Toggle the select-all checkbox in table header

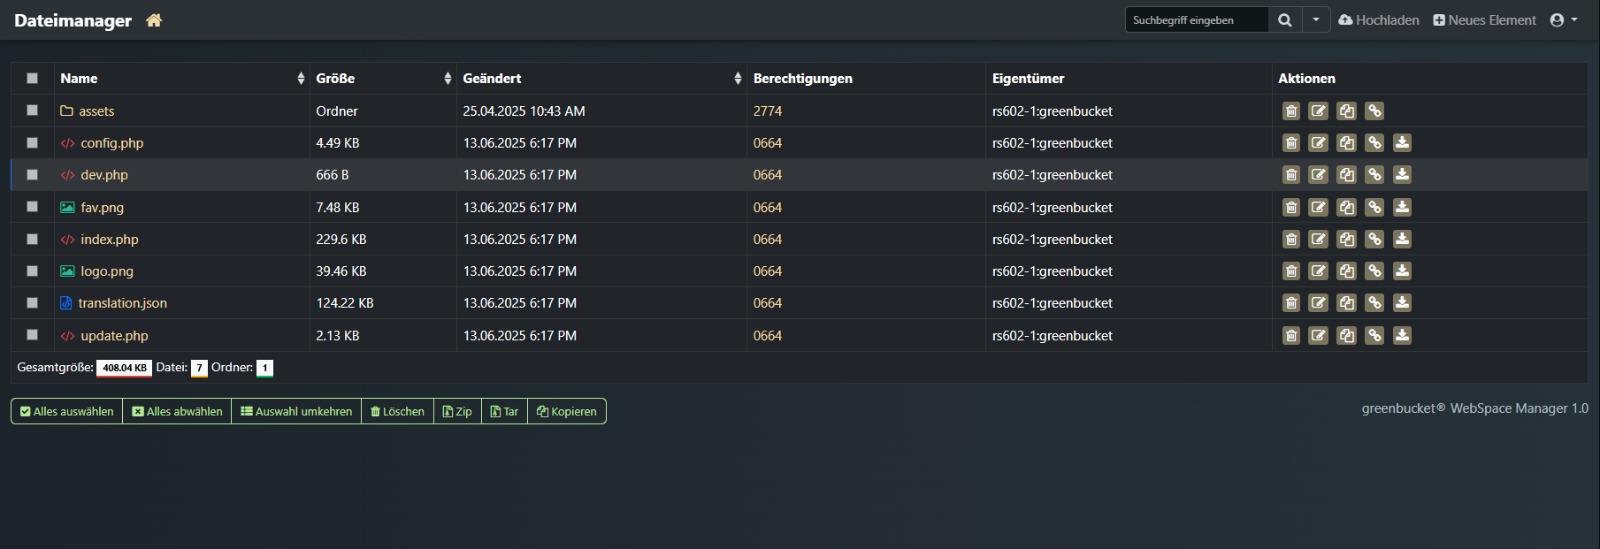(32, 78)
